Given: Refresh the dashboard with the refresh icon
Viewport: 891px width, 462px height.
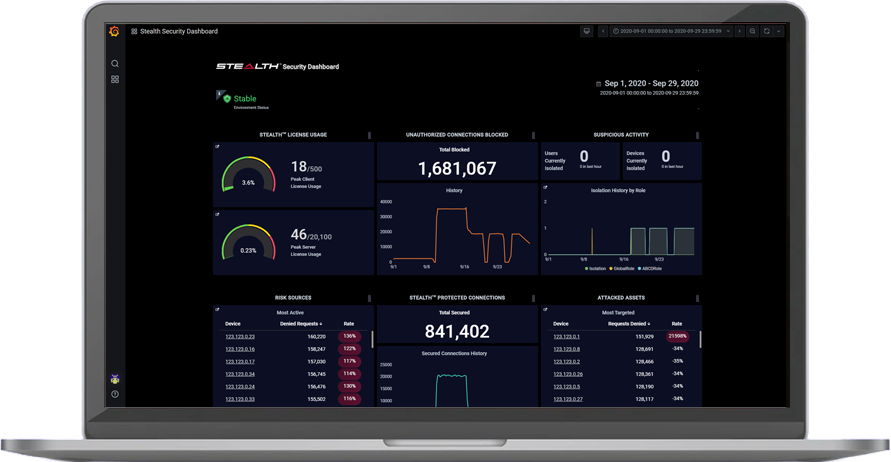Looking at the screenshot, I should pyautogui.click(x=767, y=31).
